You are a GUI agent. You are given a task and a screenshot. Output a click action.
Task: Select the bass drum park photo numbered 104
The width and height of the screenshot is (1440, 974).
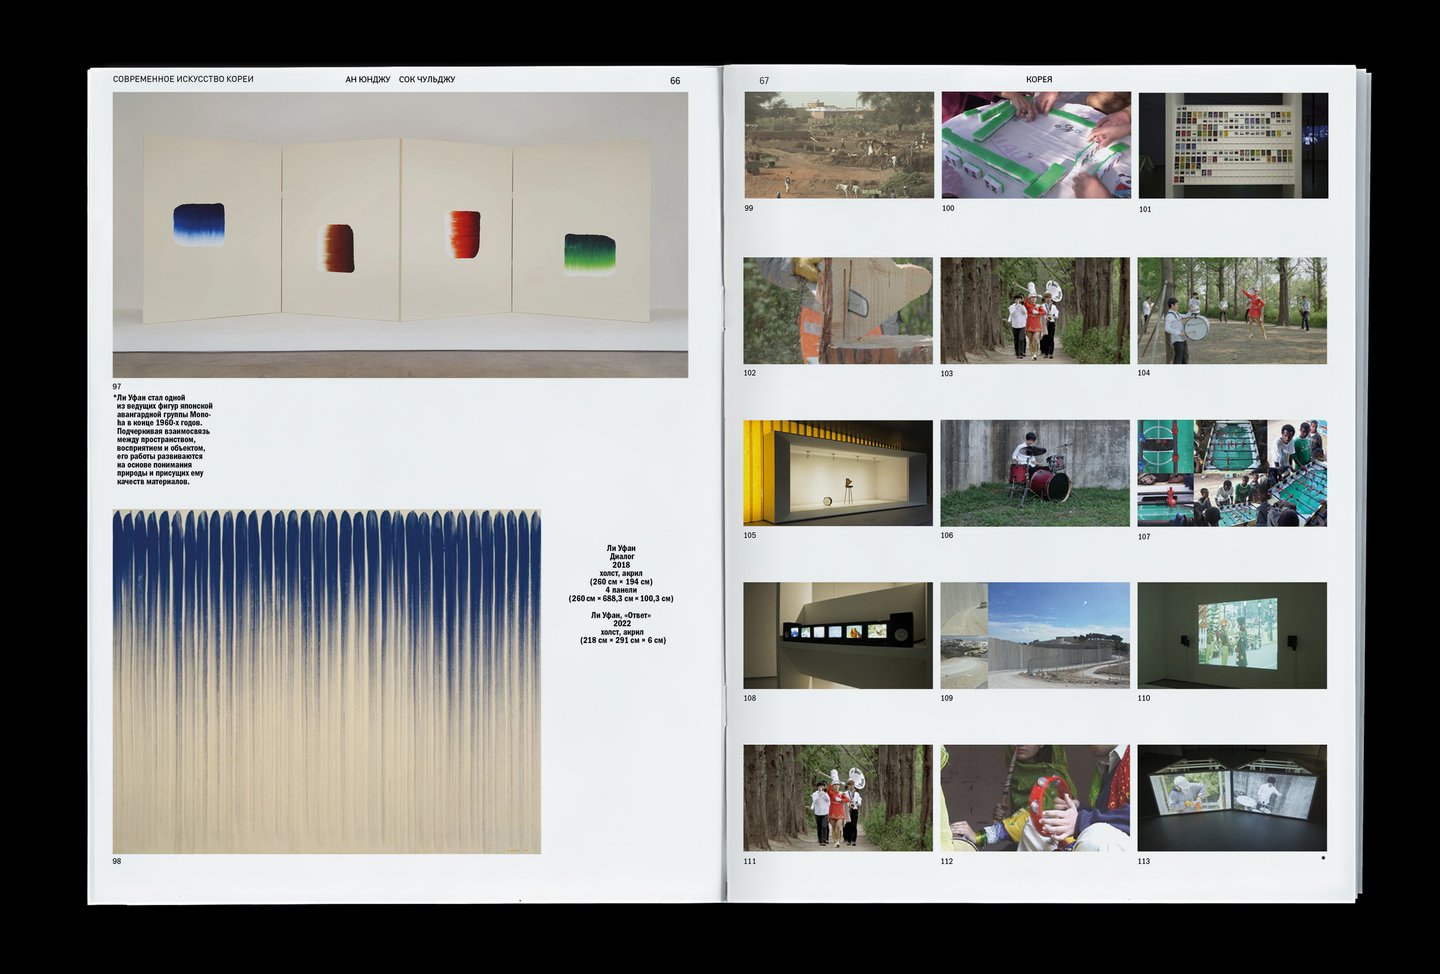point(1232,311)
